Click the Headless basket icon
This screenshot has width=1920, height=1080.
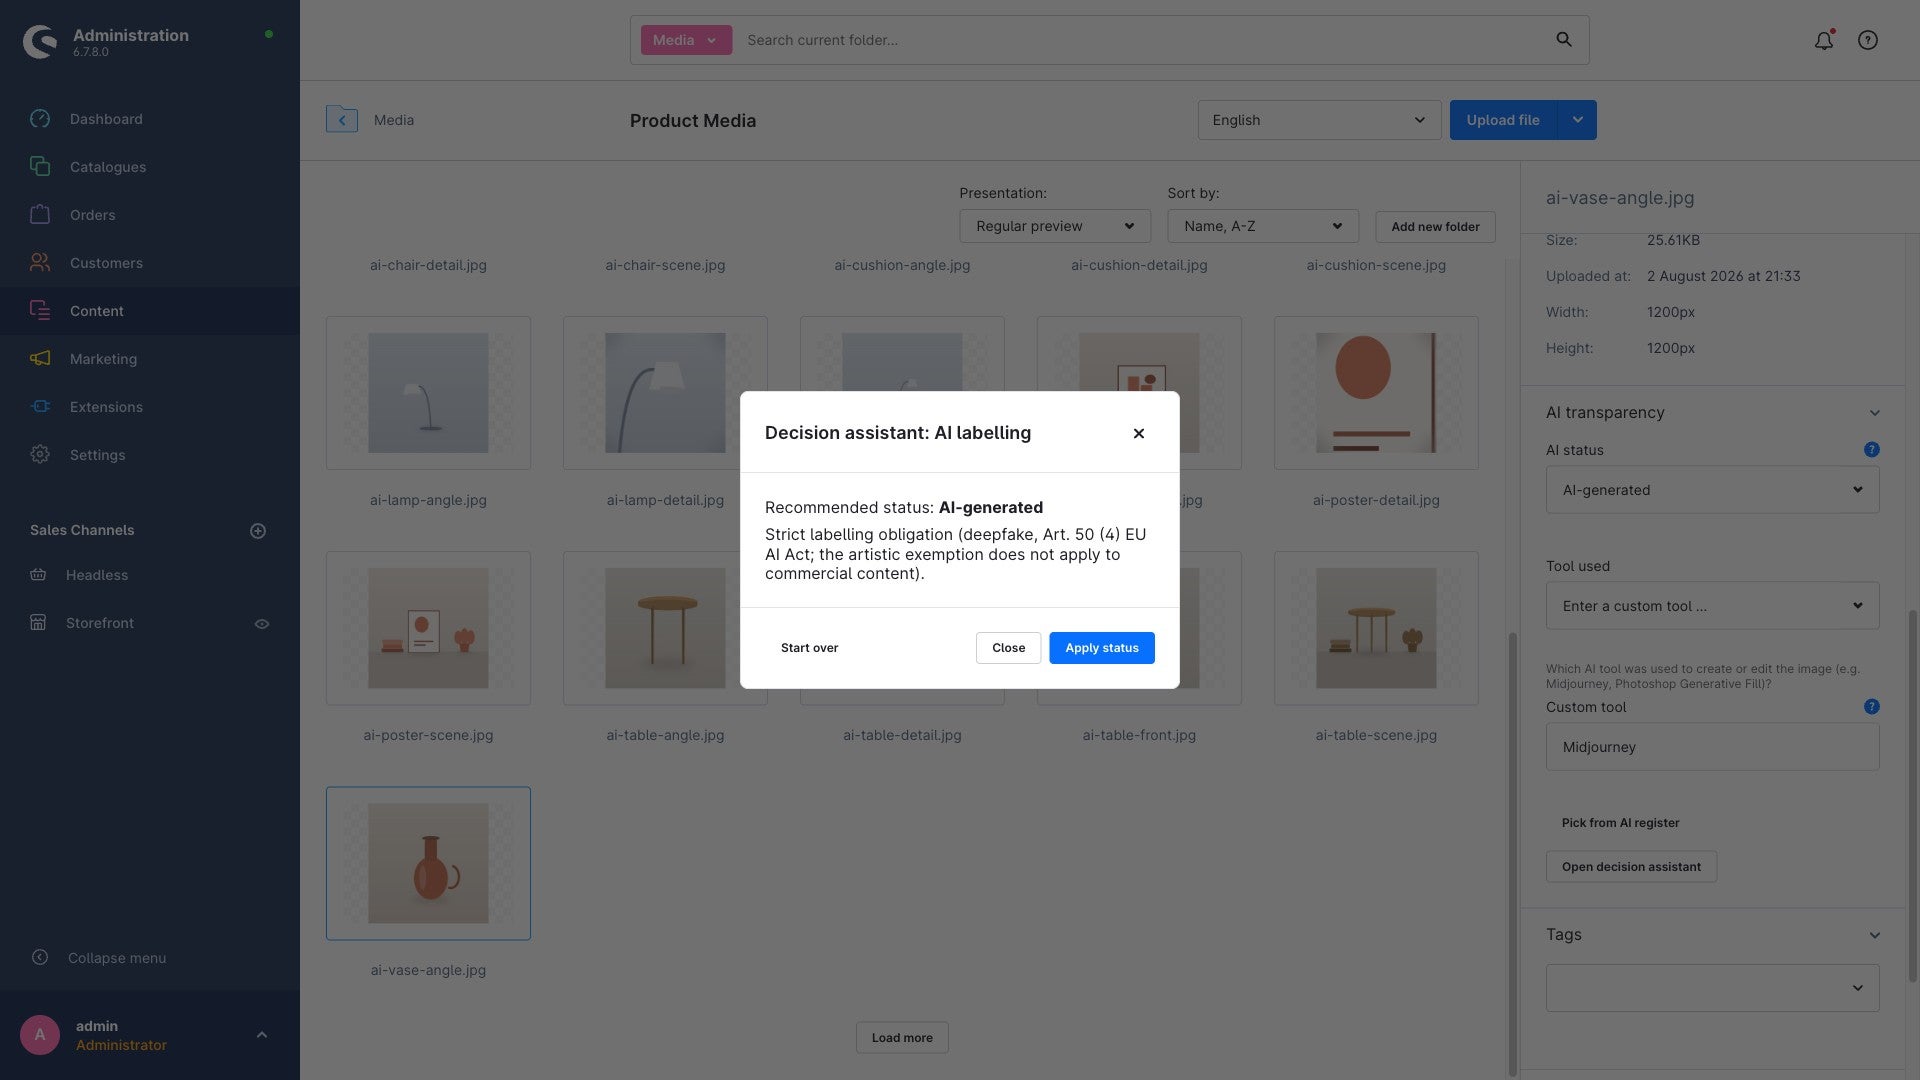[x=38, y=575]
